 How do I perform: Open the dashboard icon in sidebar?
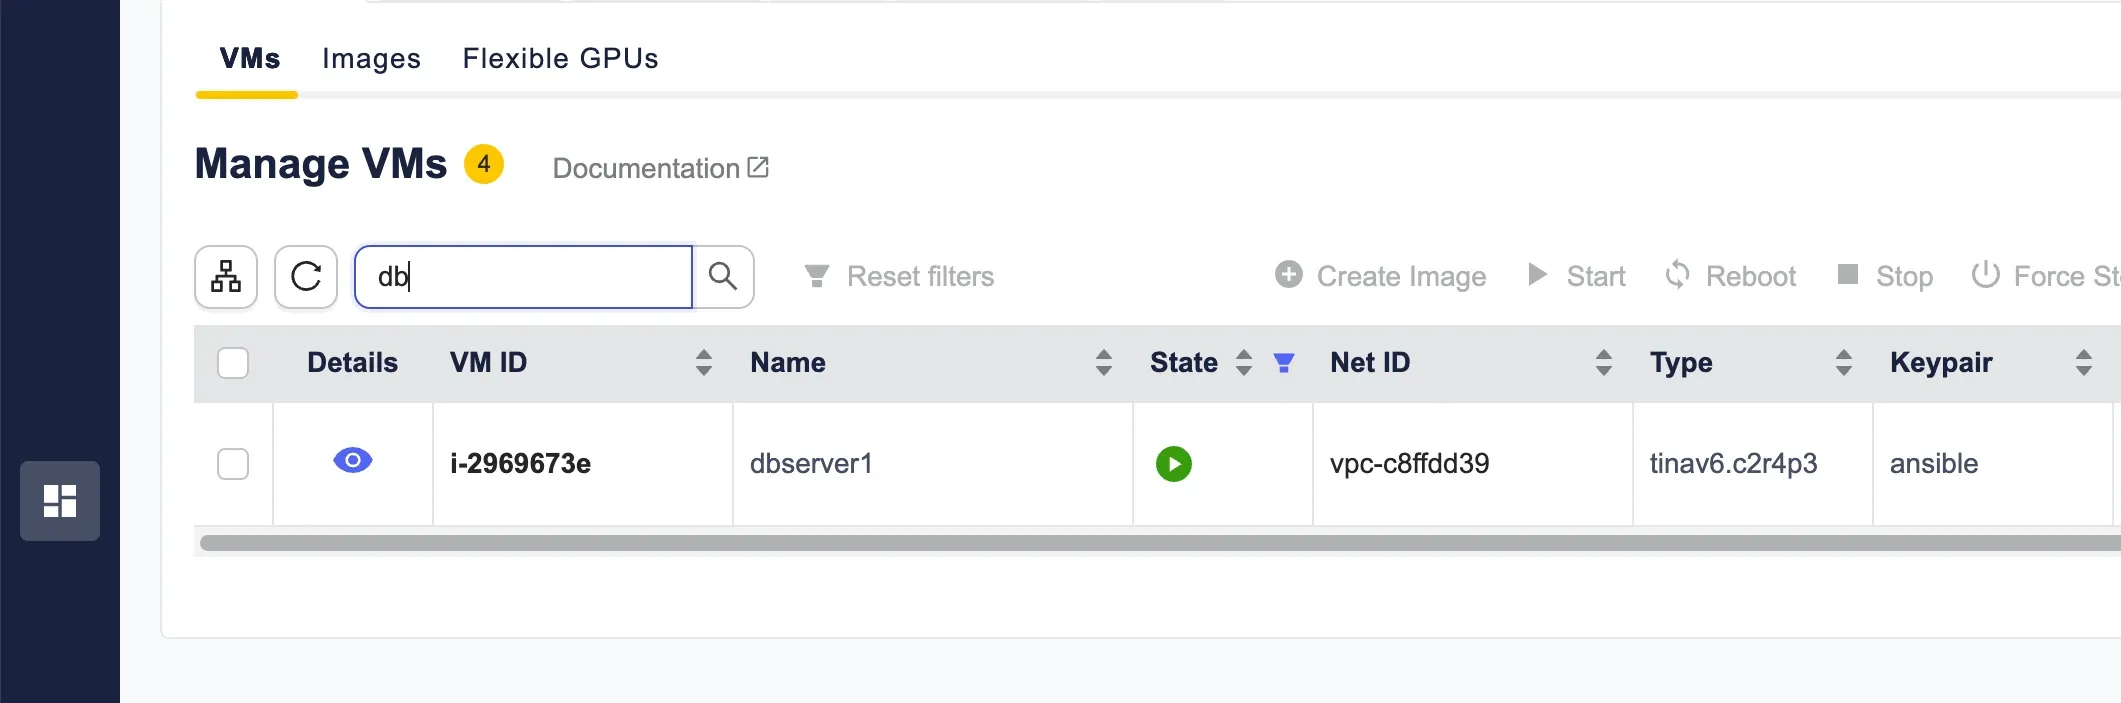[60, 501]
